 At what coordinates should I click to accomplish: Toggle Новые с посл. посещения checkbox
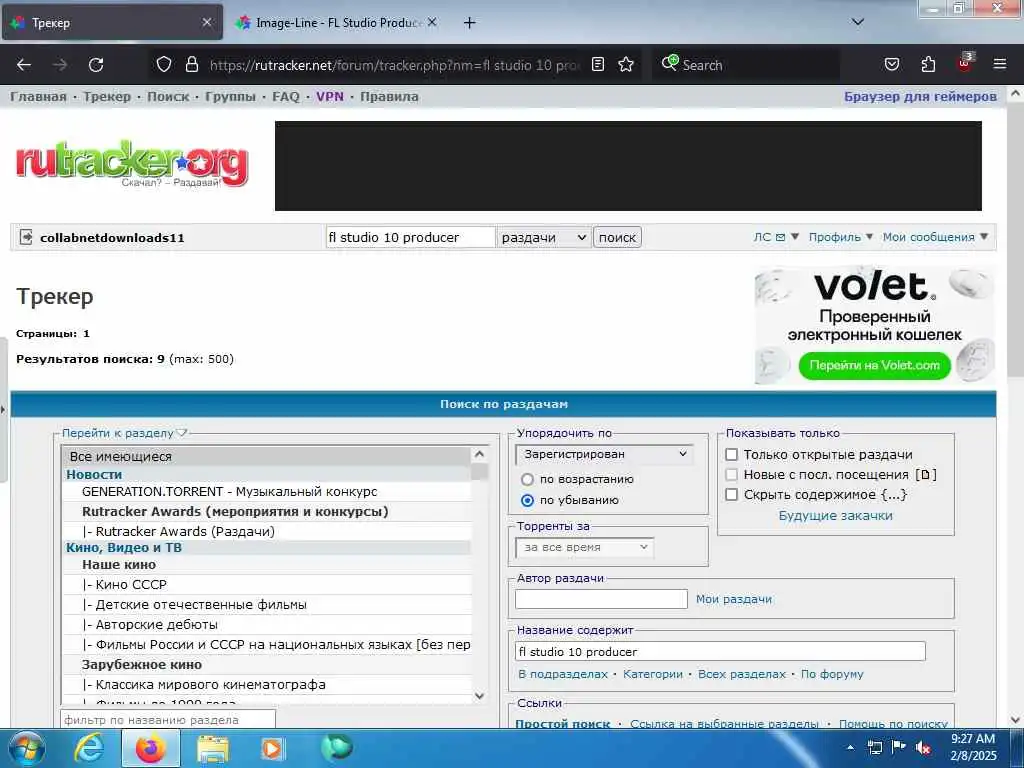[731, 475]
